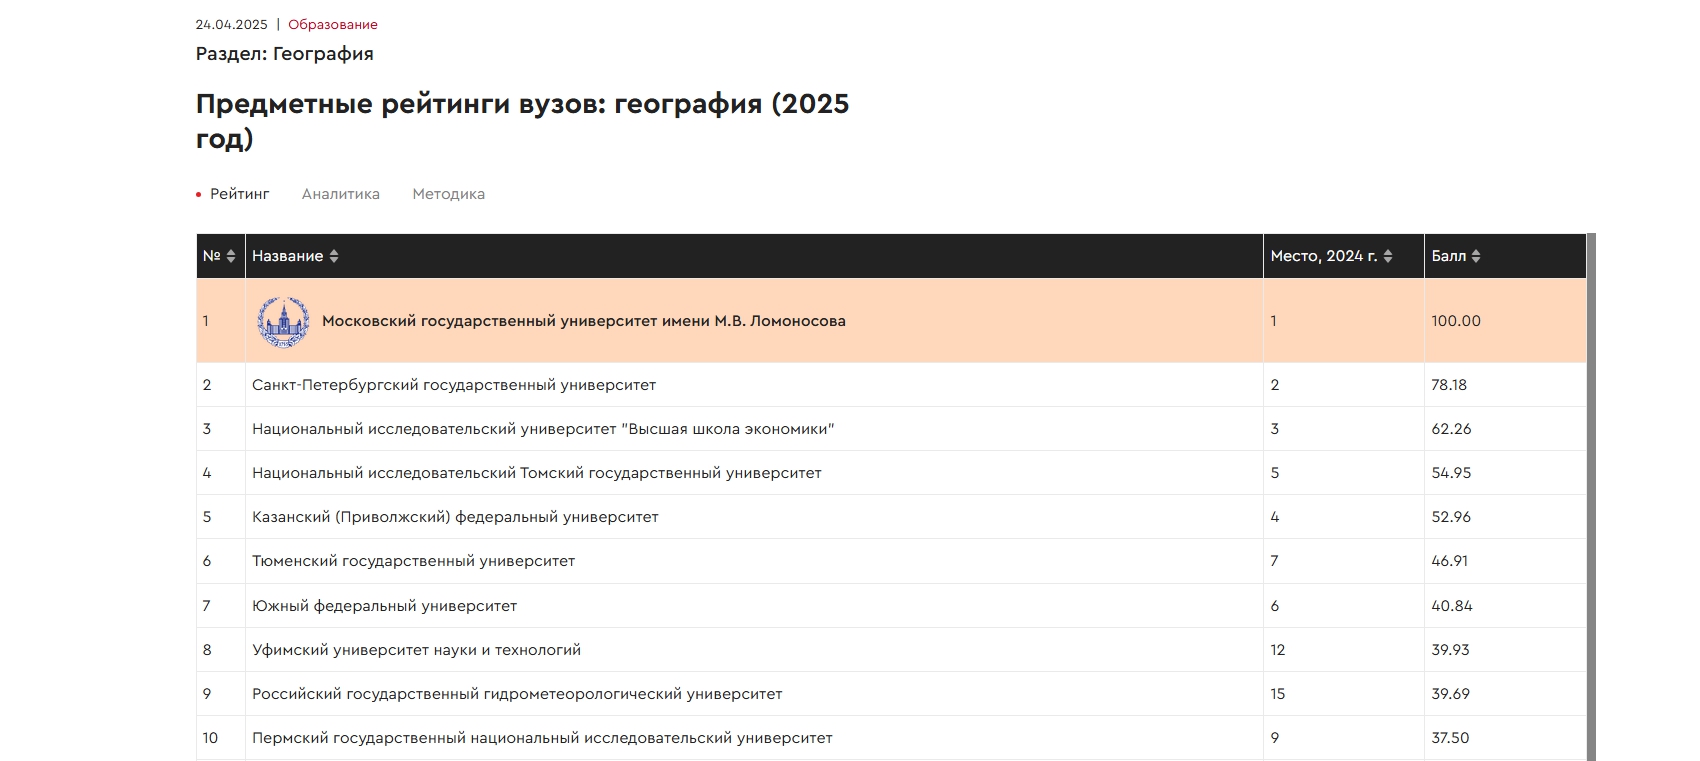1700x761 pixels.
Task: Sort by Название column arrows
Action: point(334,256)
